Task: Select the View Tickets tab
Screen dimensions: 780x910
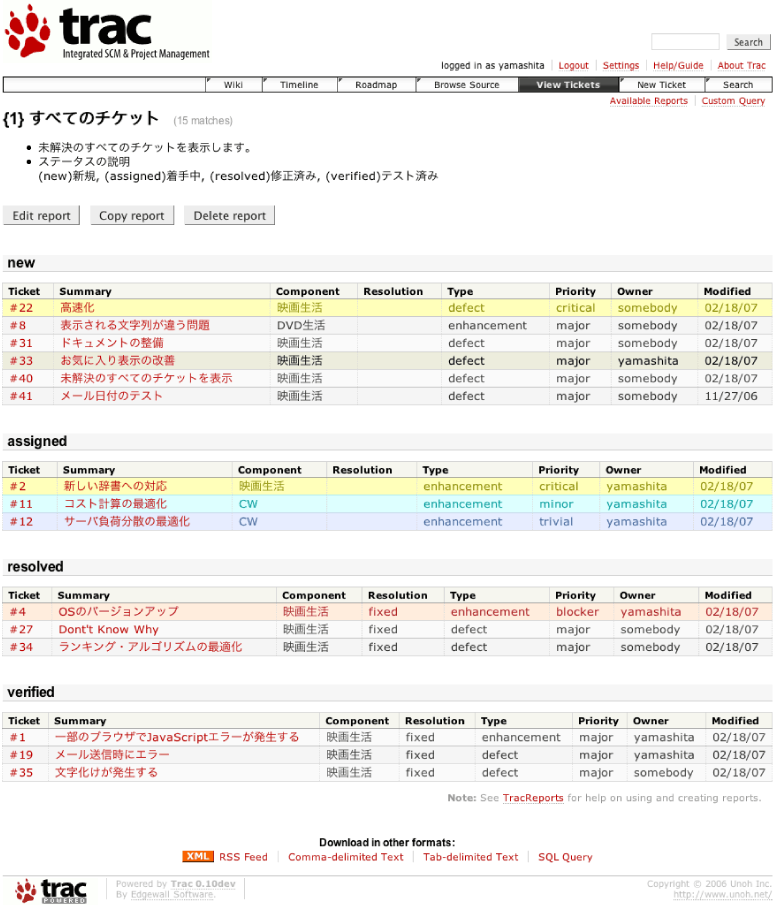Action: tap(568, 85)
